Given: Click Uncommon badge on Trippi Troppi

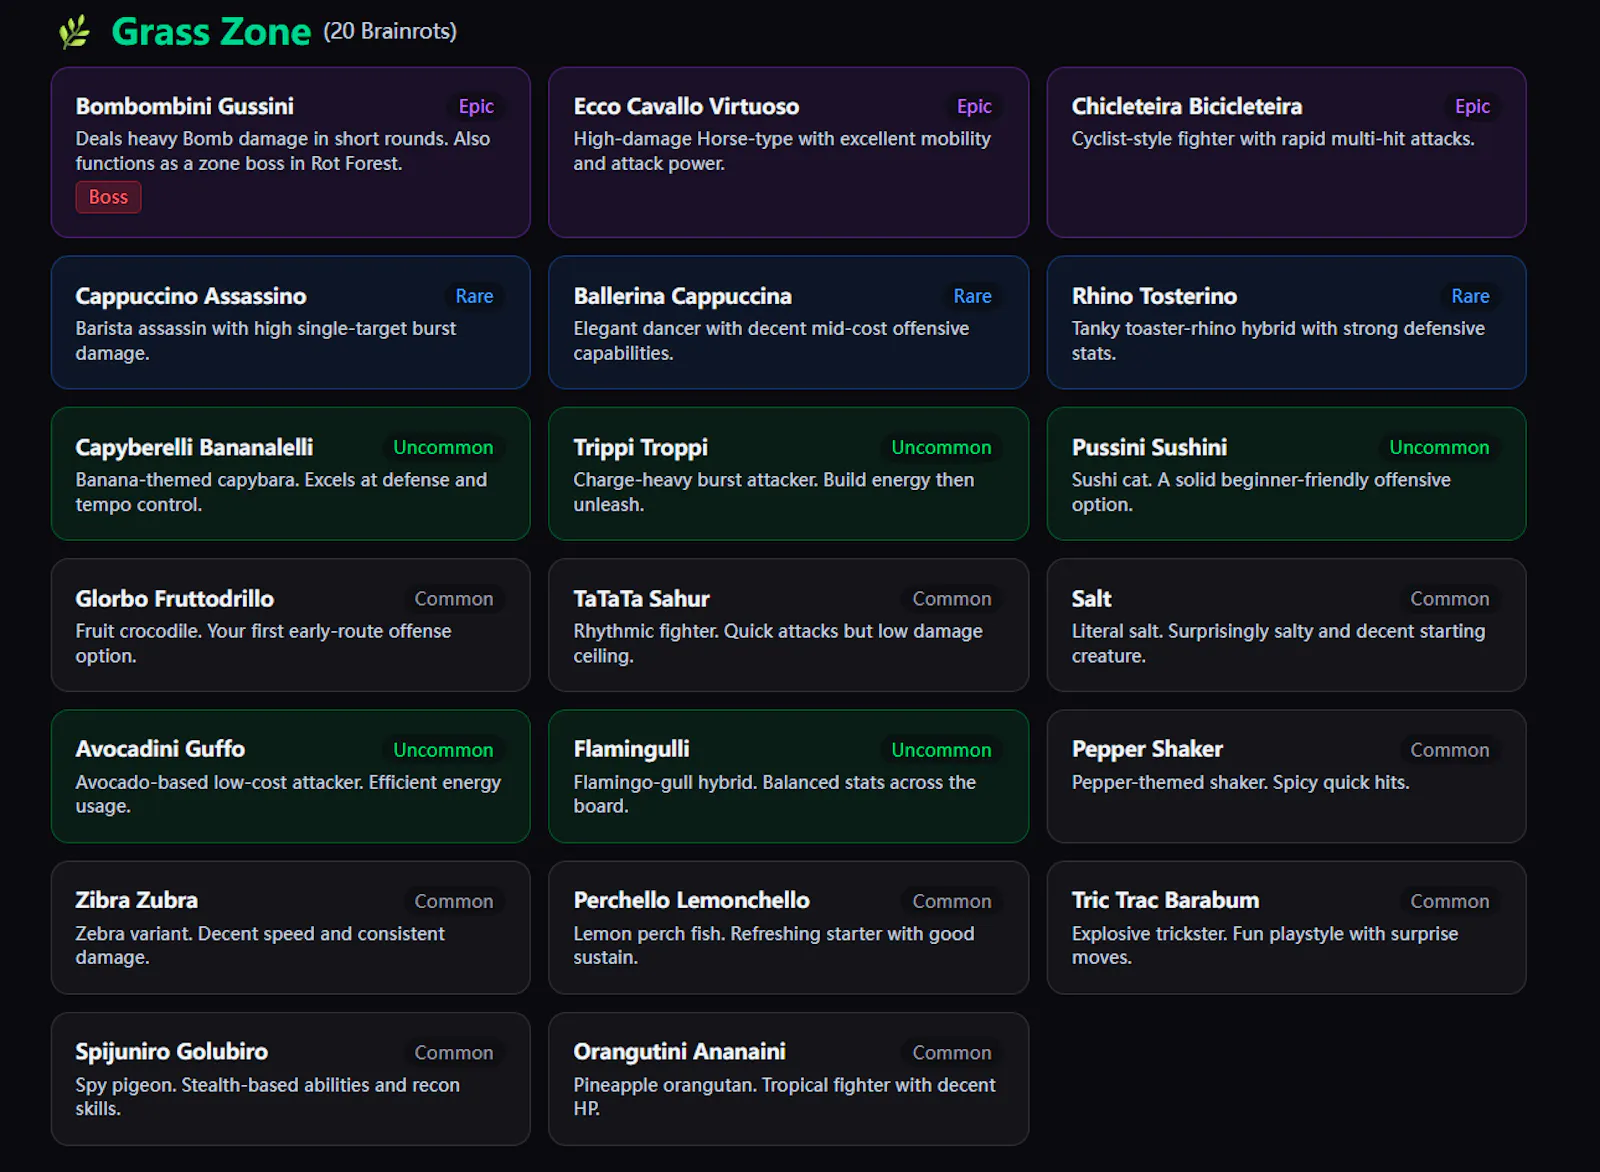Looking at the screenshot, I should click(x=941, y=447).
